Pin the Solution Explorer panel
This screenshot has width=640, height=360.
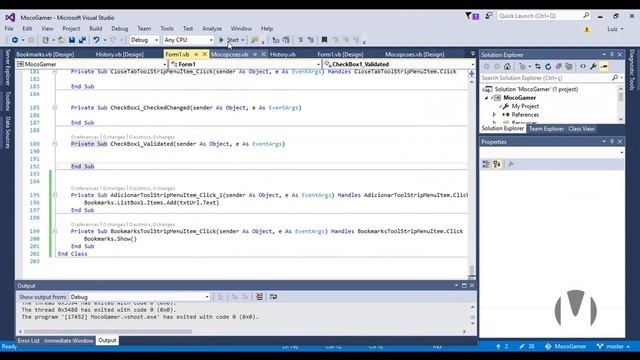[x=612, y=54]
